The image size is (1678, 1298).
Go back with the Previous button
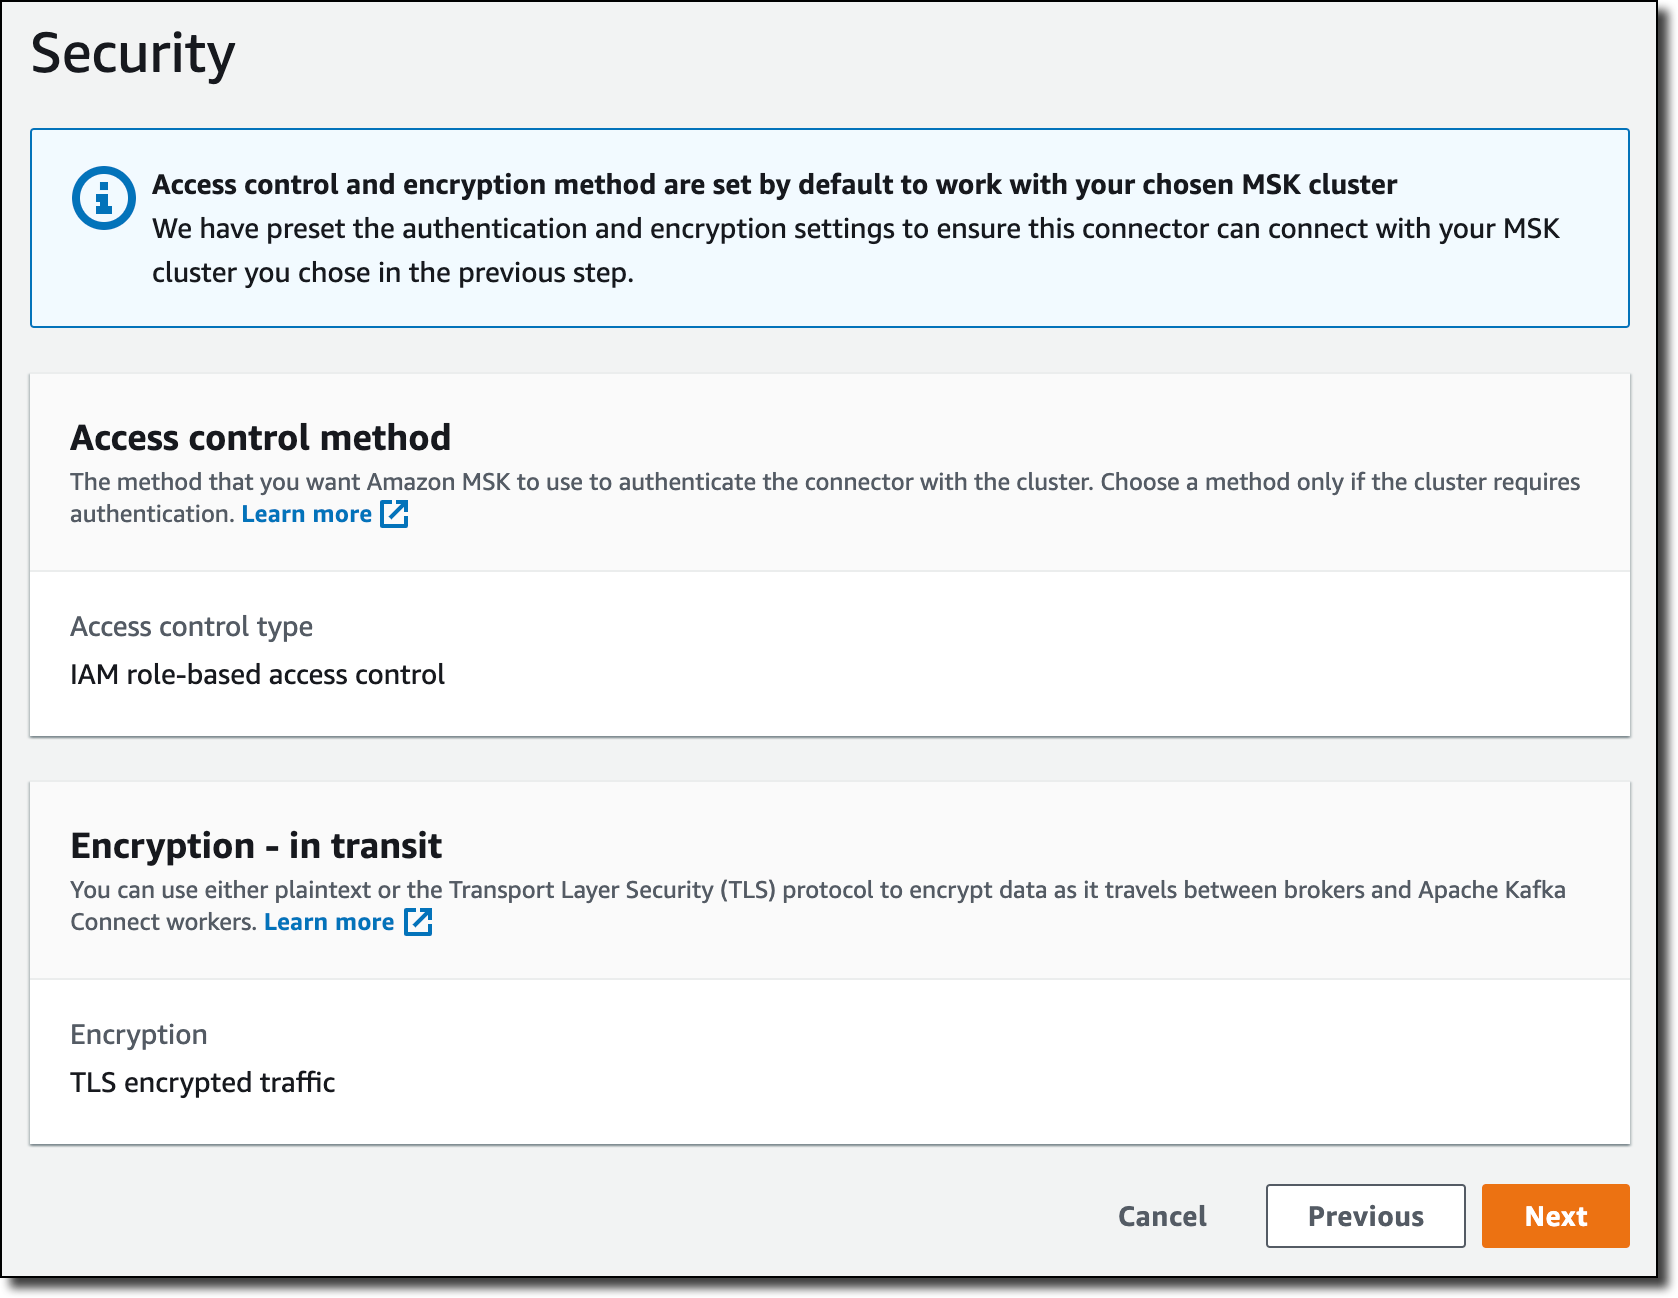pos(1365,1216)
